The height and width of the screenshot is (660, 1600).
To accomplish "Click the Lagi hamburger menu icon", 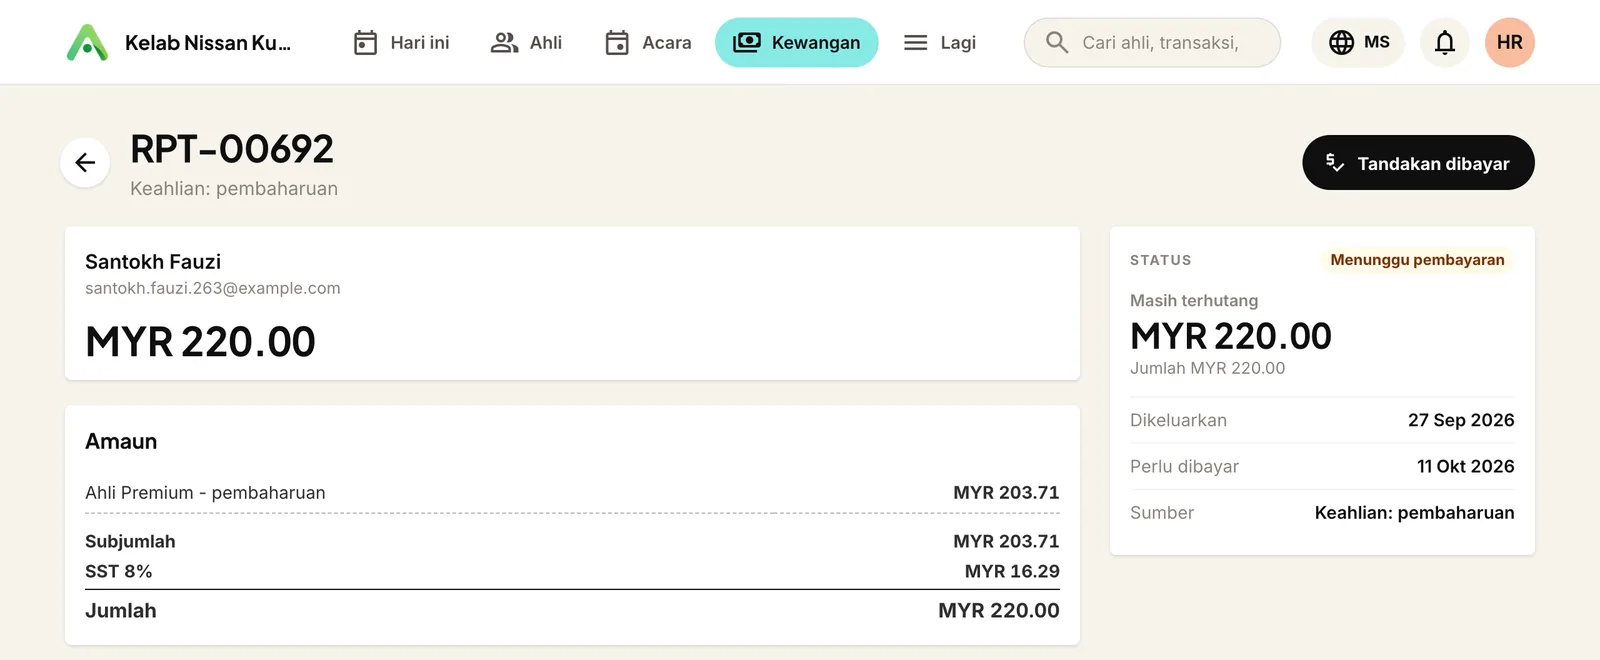I will [916, 43].
